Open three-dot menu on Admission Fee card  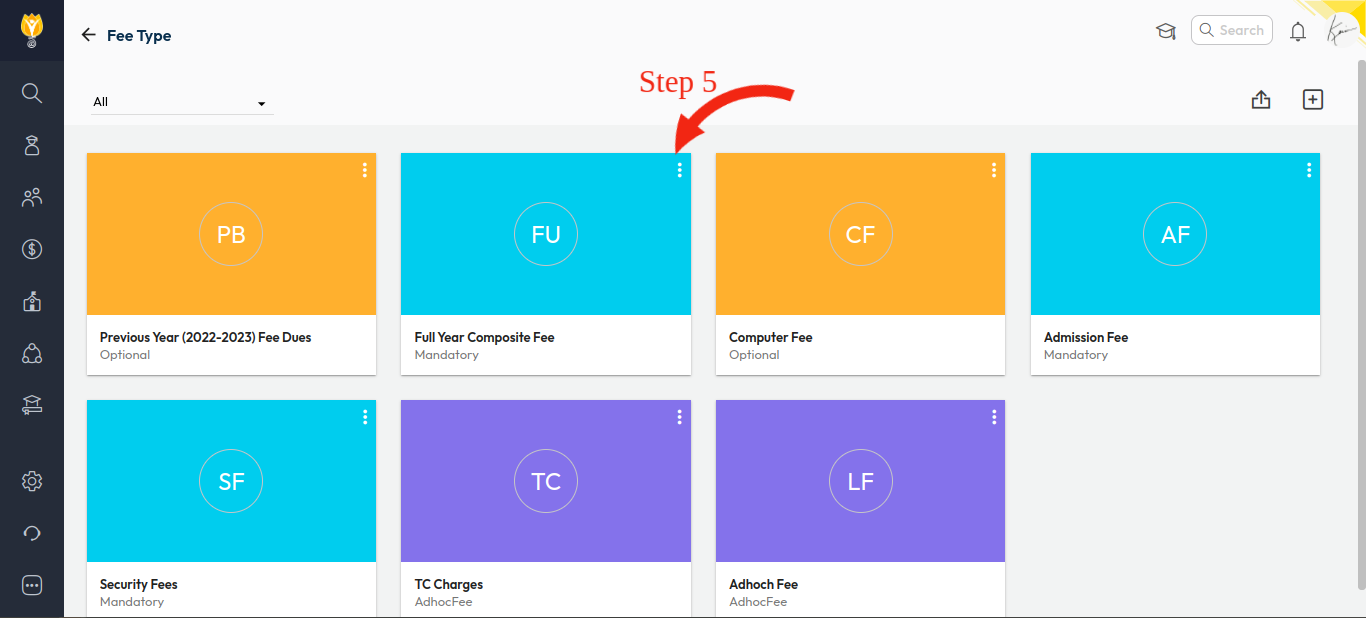[1309, 170]
